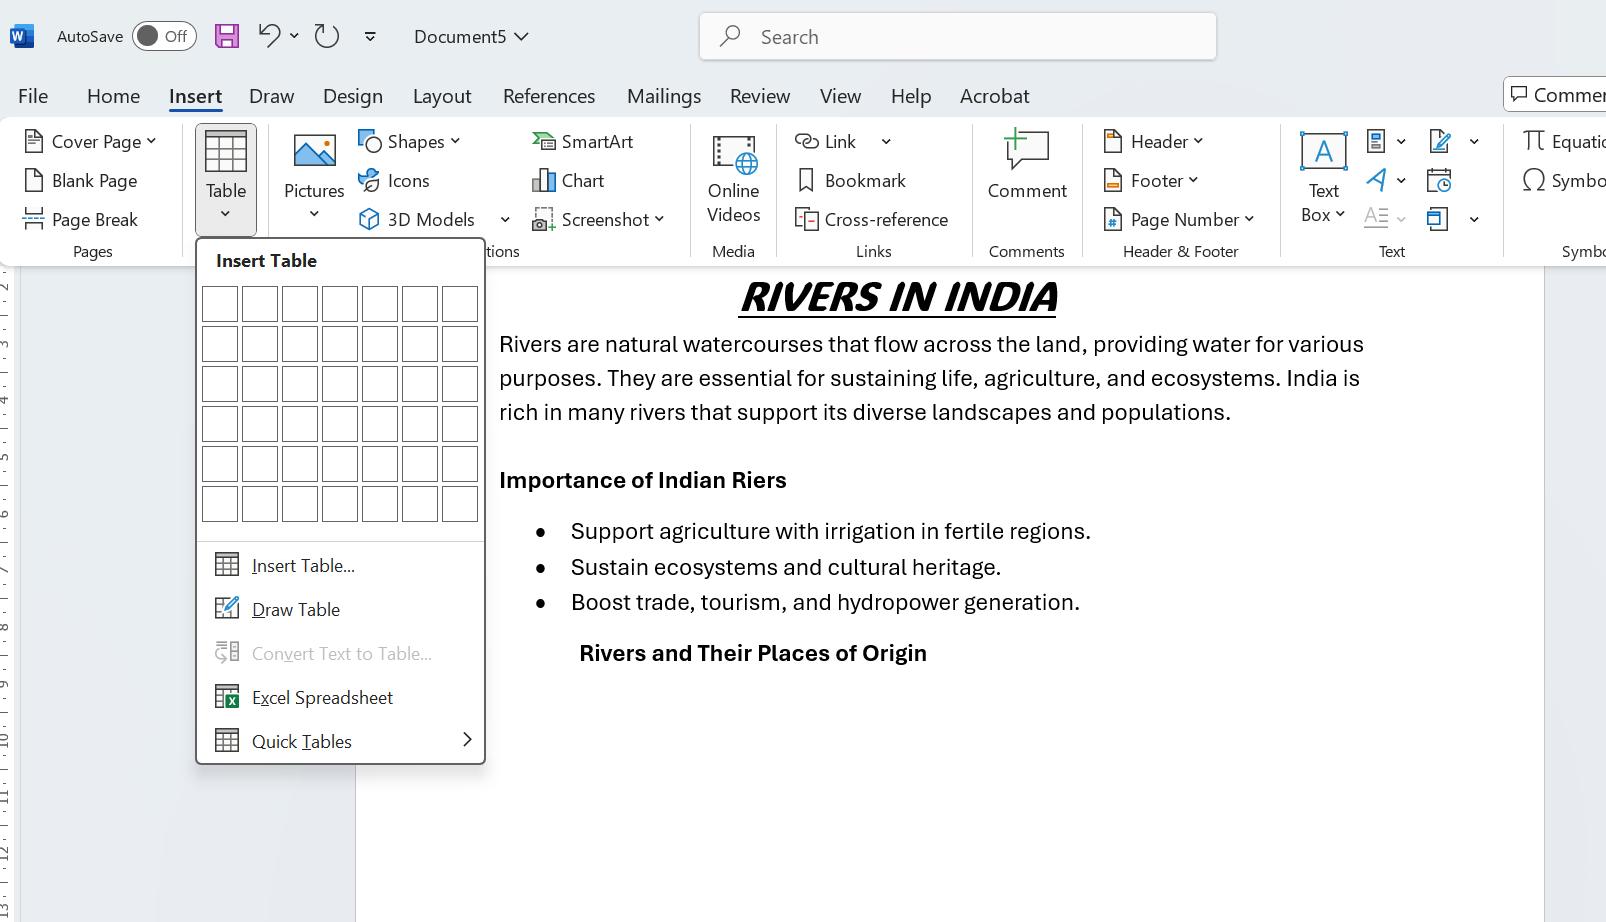The width and height of the screenshot is (1606, 922).
Task: Open the Document5 title dropdown
Action: [x=471, y=37]
